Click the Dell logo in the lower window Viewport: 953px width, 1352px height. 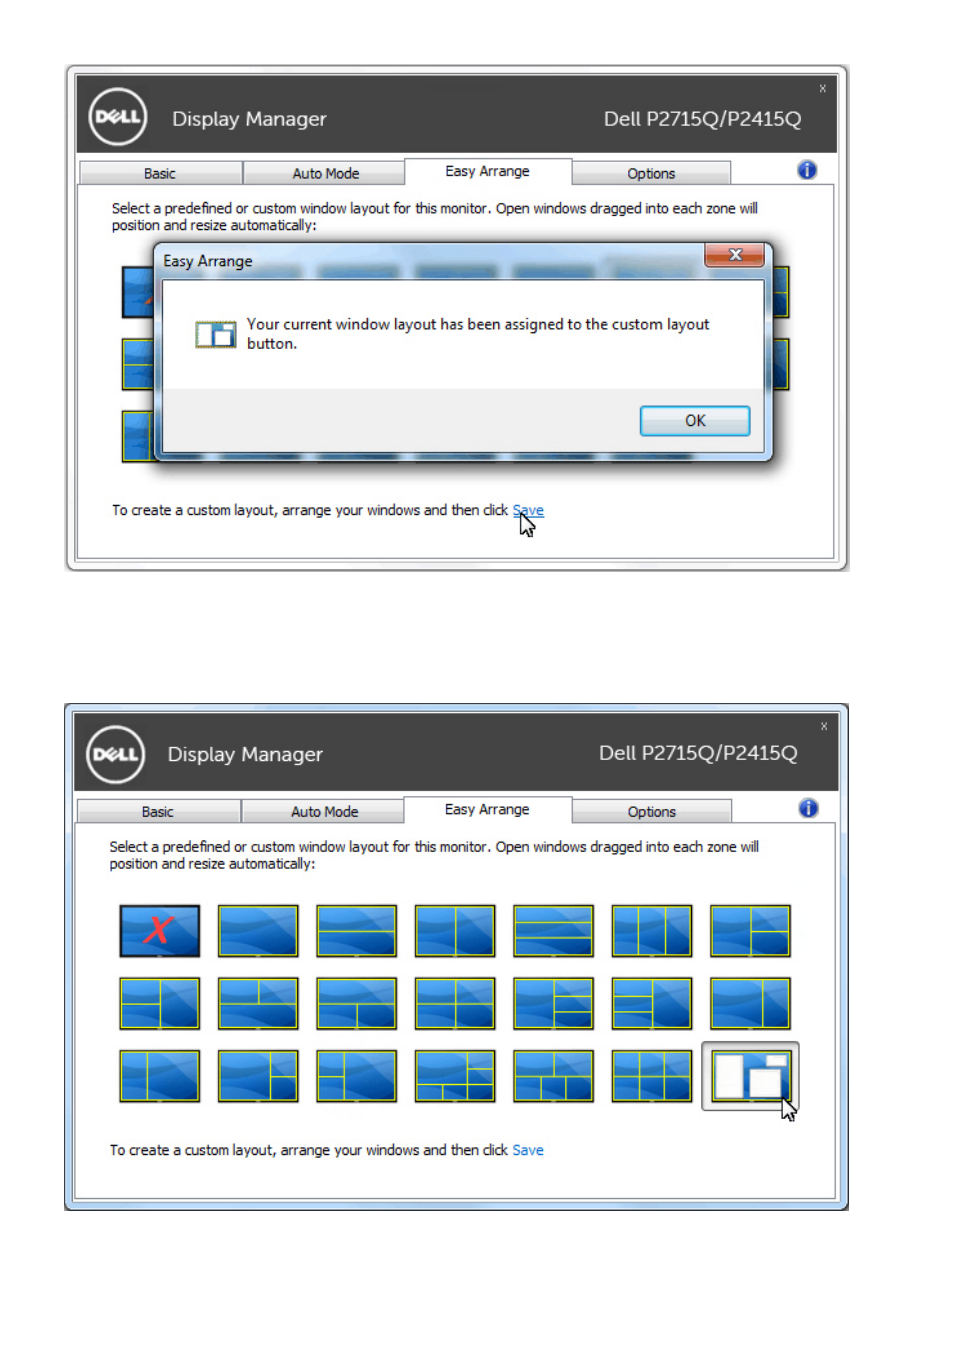115,754
